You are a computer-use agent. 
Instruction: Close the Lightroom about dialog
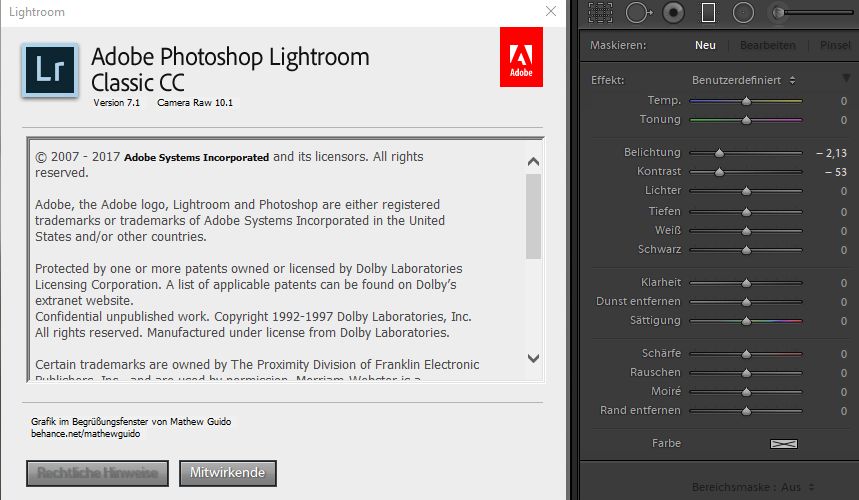click(x=551, y=11)
